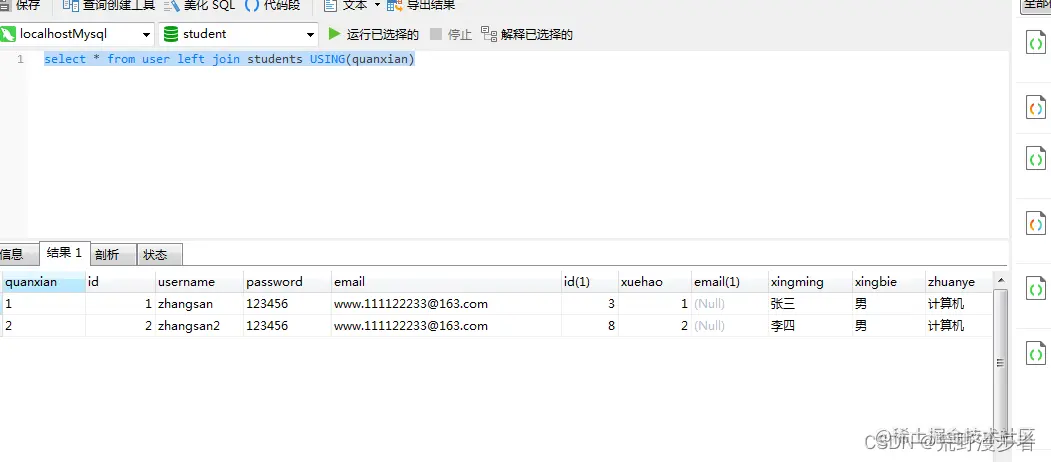The image size is (1051, 462).
Task: Select the zhangsan username cell
Action: coord(199,304)
